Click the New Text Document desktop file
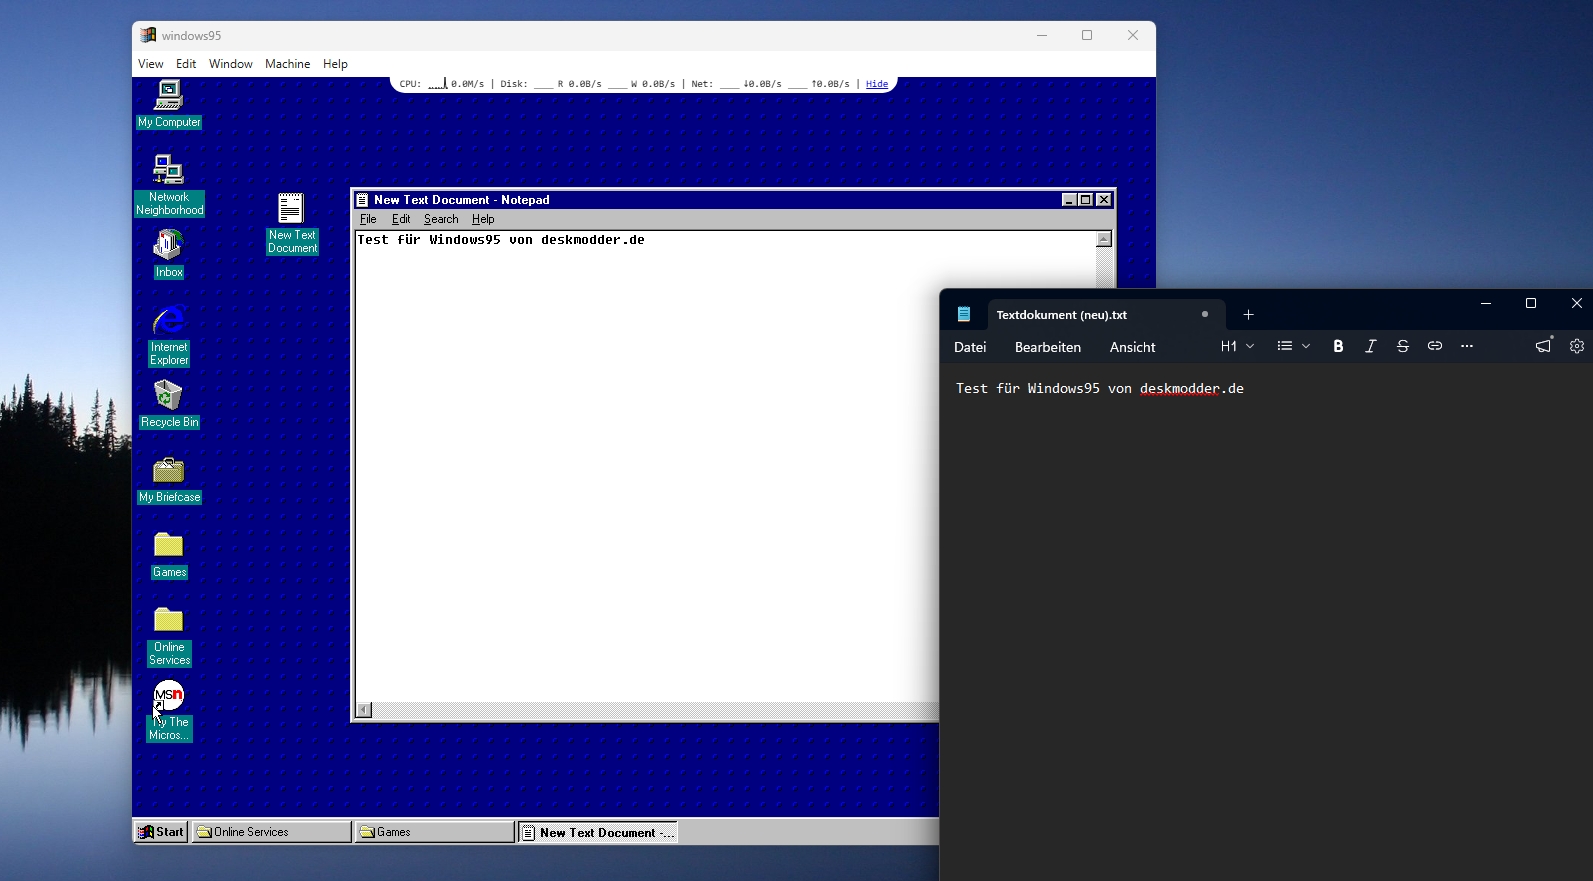This screenshot has height=881, width=1593. [x=291, y=210]
